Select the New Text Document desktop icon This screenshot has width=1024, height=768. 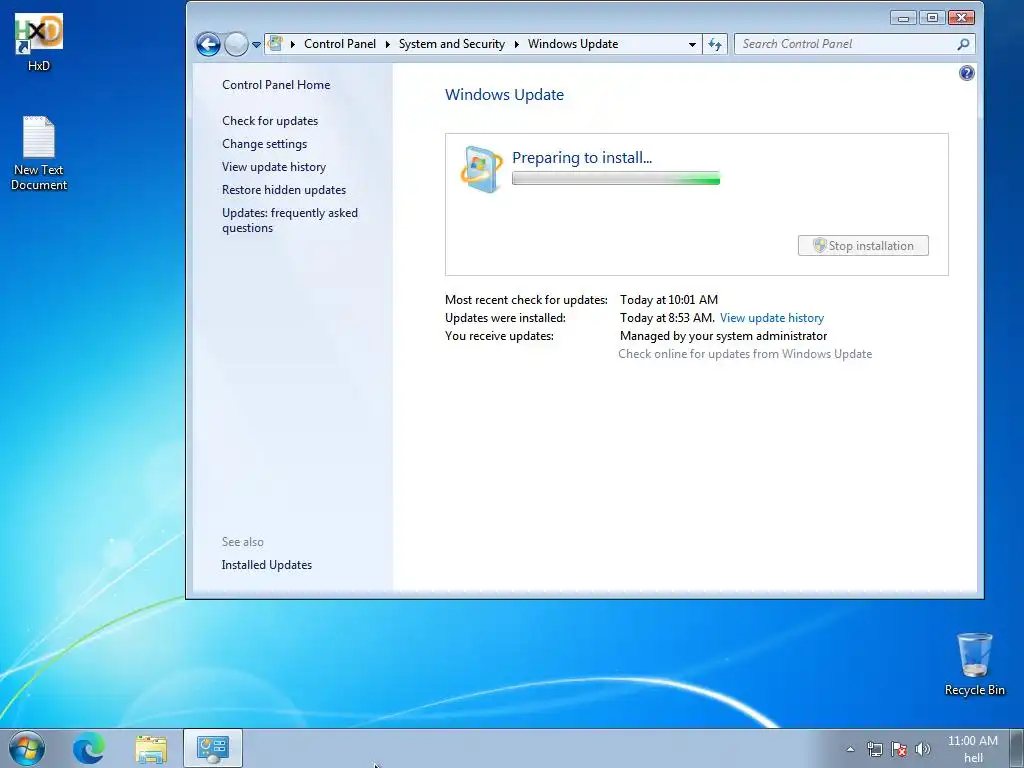pos(39,153)
